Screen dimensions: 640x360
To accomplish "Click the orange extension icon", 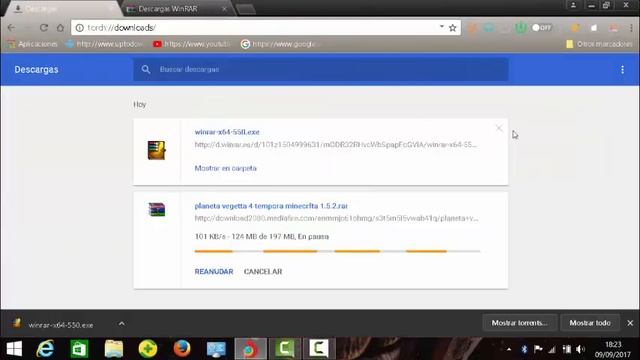I will [473, 28].
